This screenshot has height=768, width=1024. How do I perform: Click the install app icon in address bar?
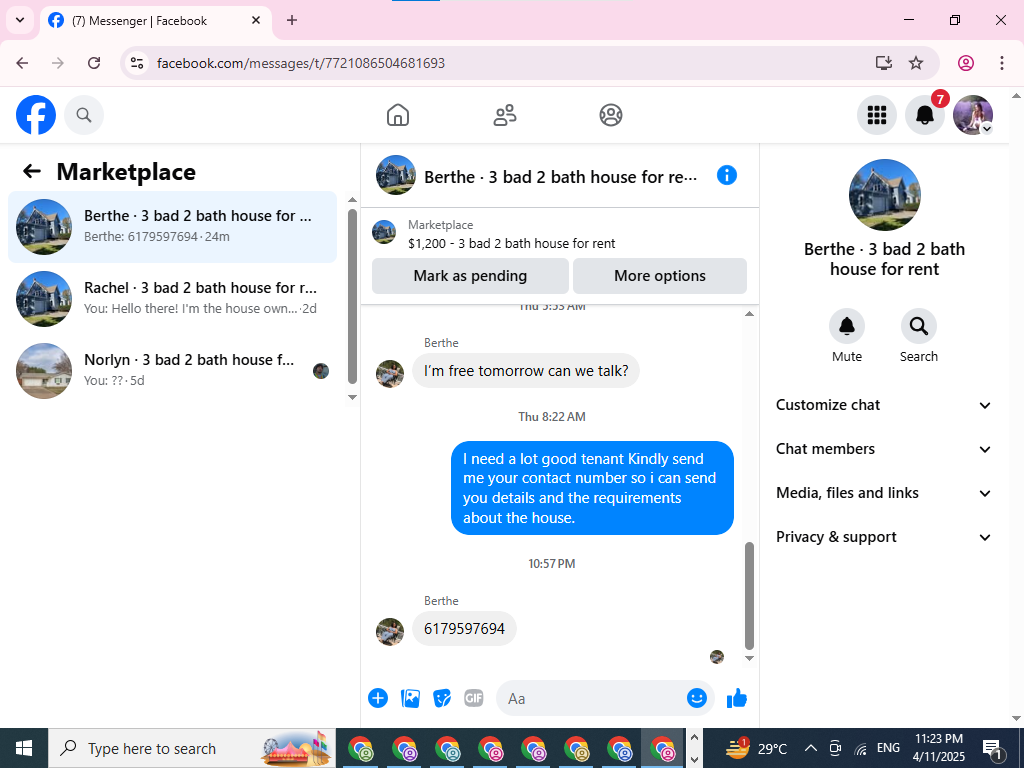884,63
